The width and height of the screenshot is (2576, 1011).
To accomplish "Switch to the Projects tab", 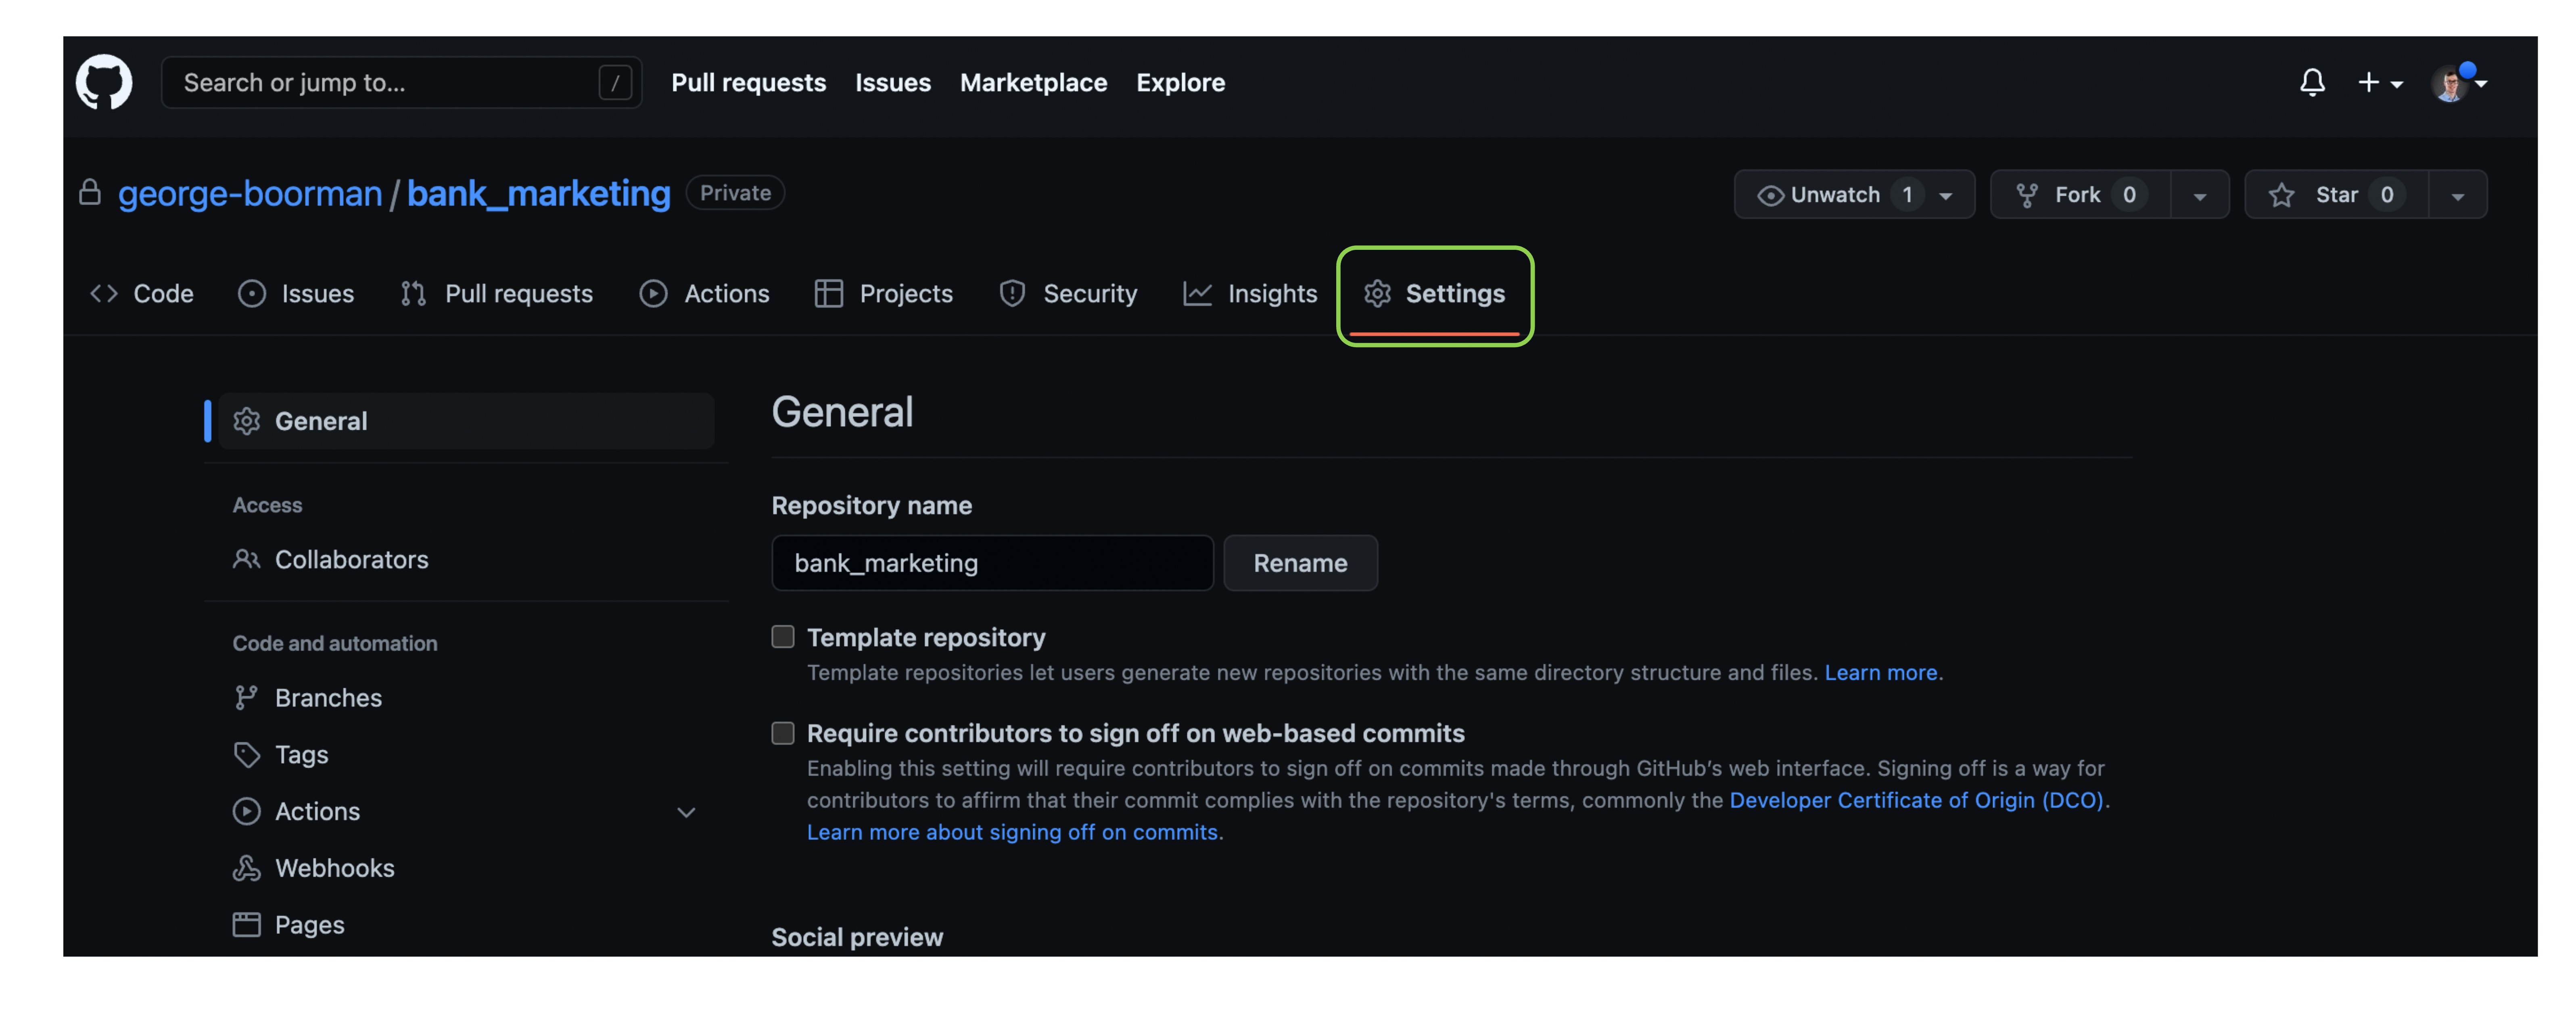I will coord(884,293).
